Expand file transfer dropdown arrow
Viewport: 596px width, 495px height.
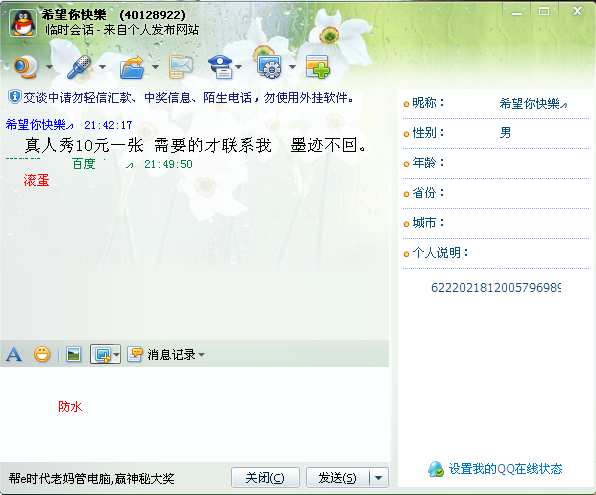pos(155,67)
